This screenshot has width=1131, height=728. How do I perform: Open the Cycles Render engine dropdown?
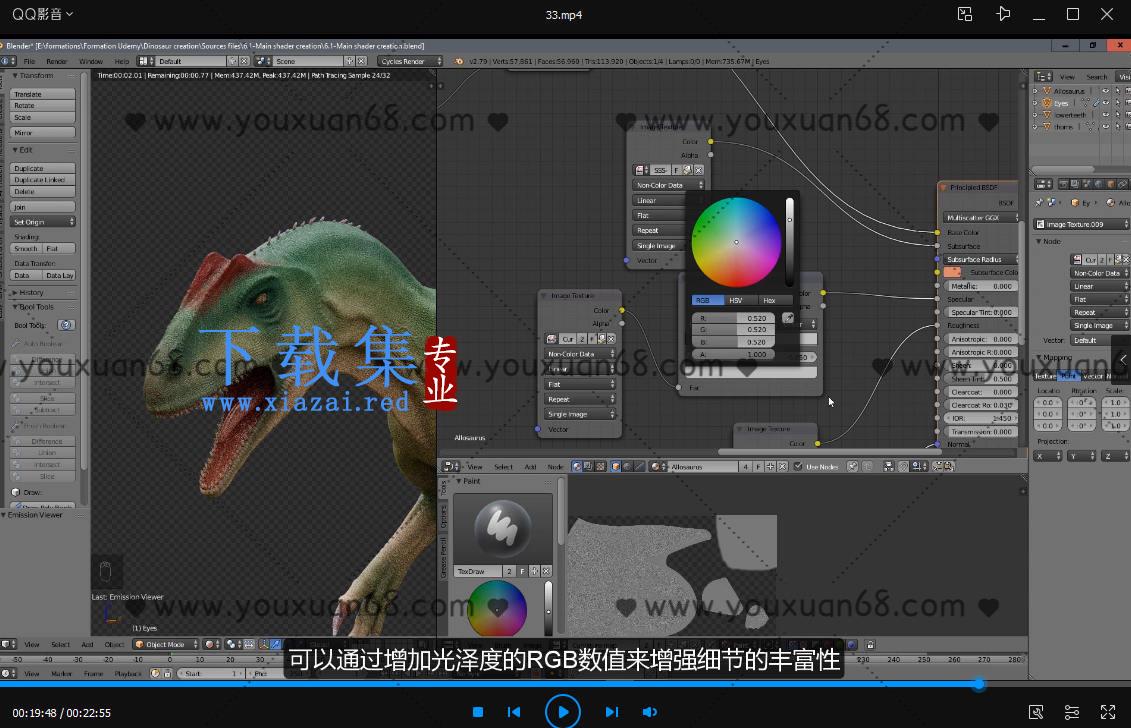tap(410, 61)
